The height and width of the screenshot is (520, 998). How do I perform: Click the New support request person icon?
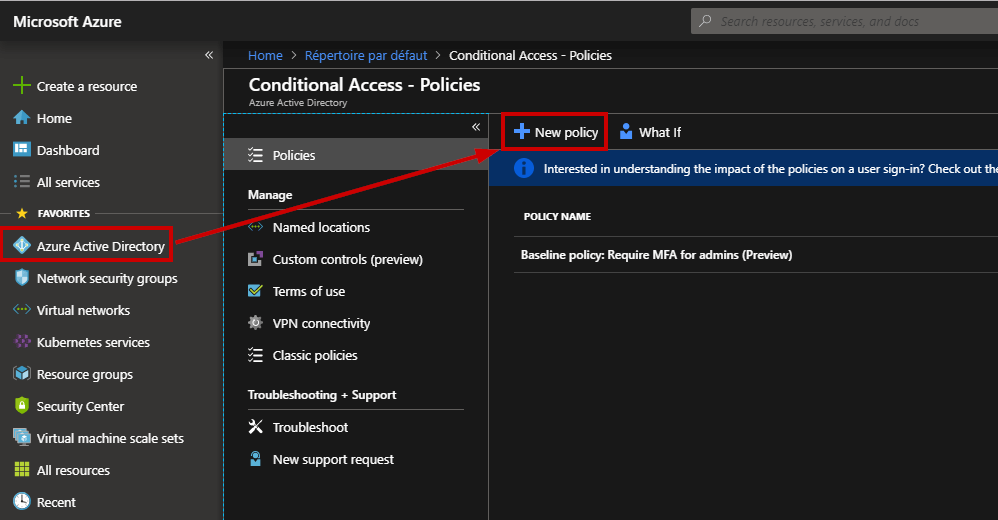point(255,459)
